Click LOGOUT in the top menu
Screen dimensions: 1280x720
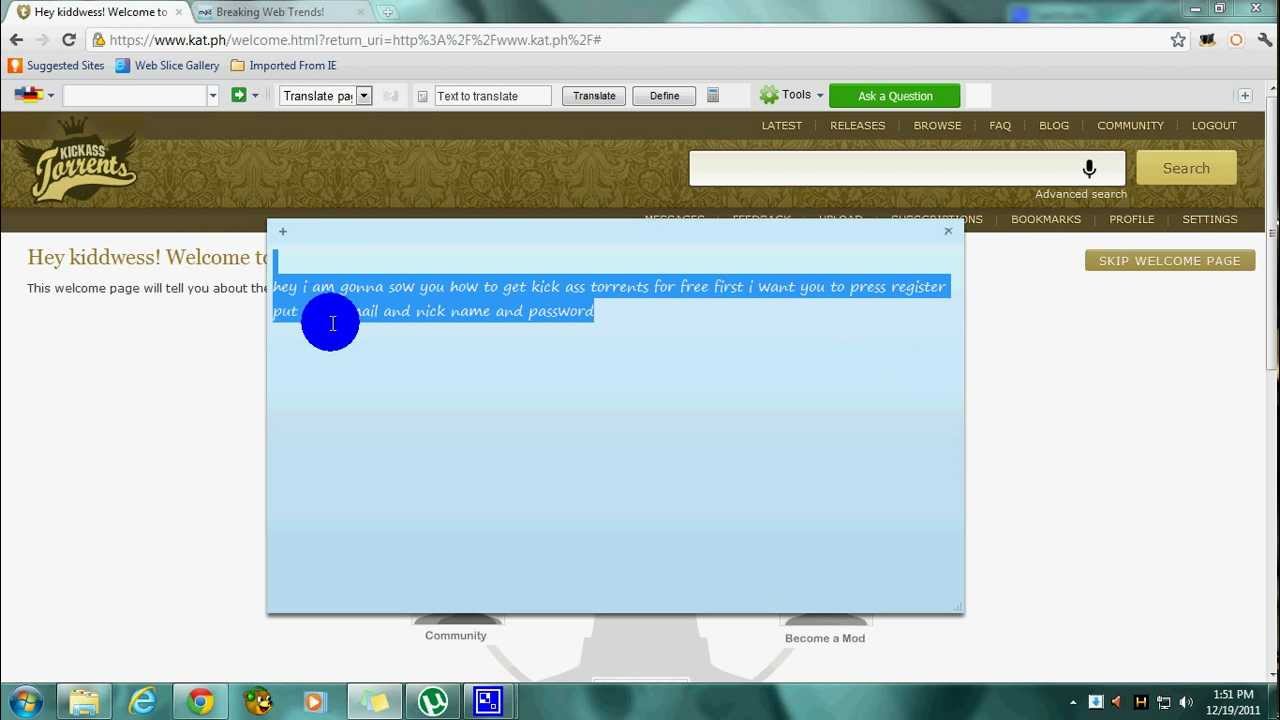(1214, 126)
